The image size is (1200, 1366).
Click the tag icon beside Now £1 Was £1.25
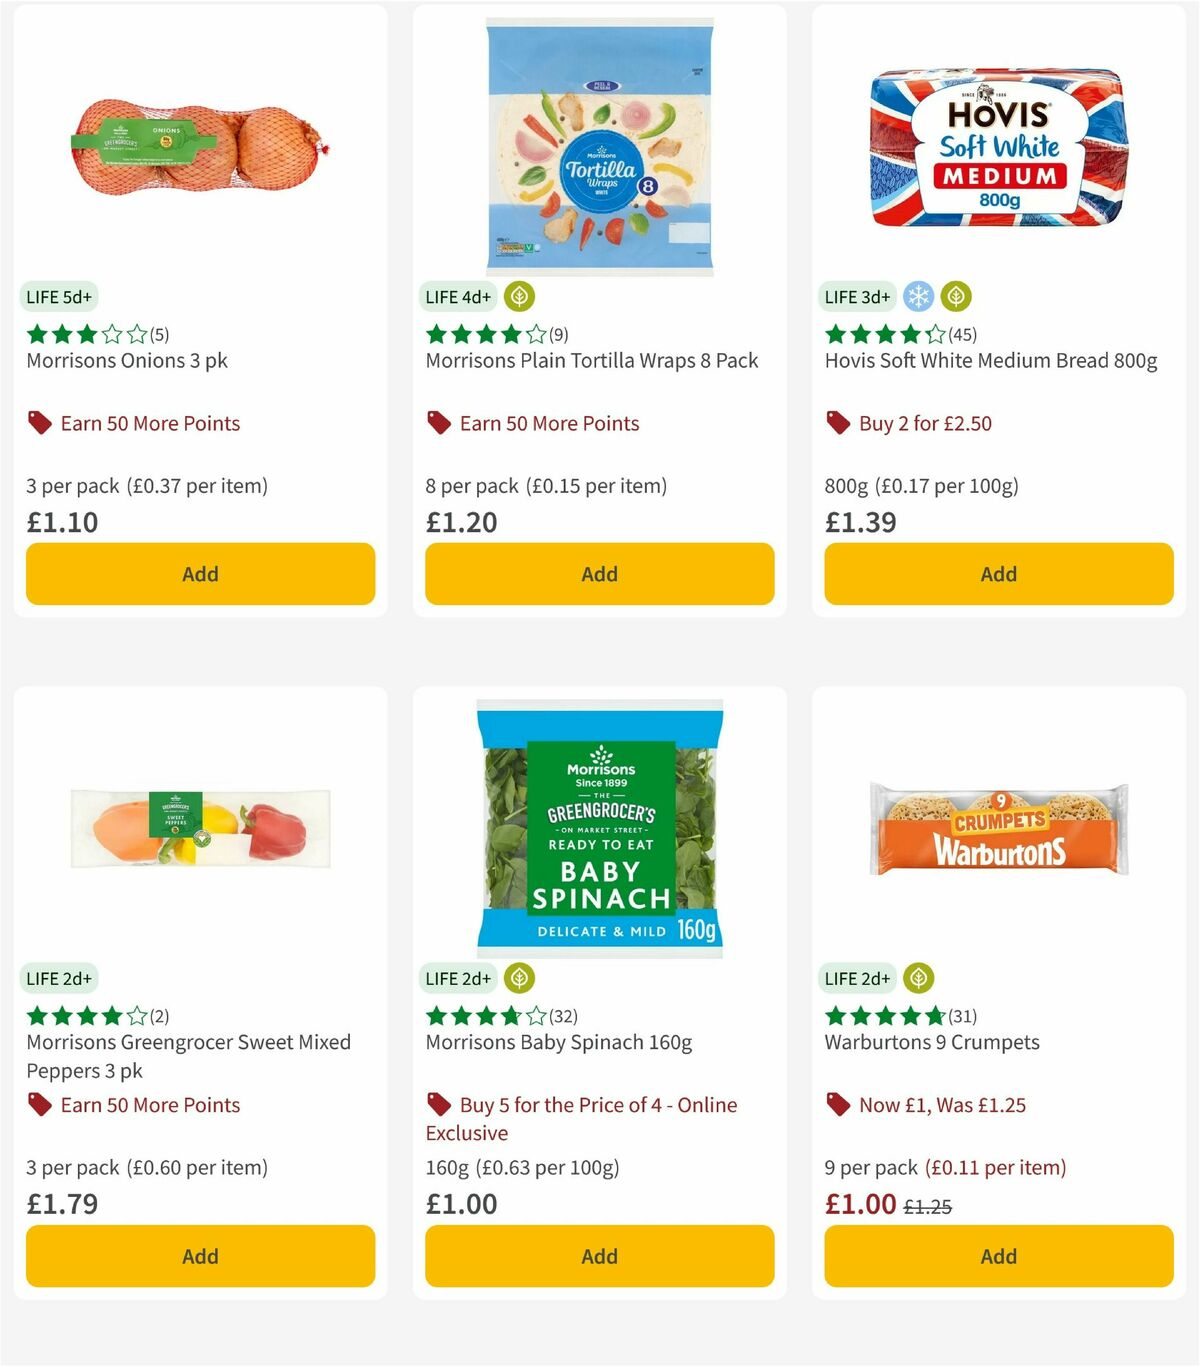[x=837, y=1105]
